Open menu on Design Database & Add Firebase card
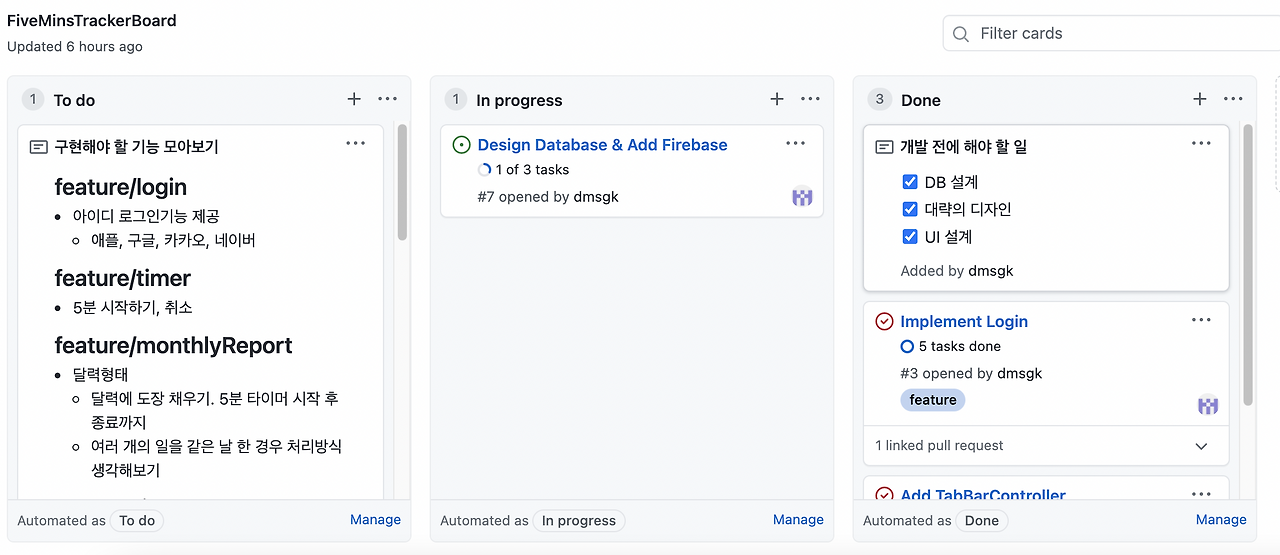Screen dimensions: 1280x555 (796, 144)
